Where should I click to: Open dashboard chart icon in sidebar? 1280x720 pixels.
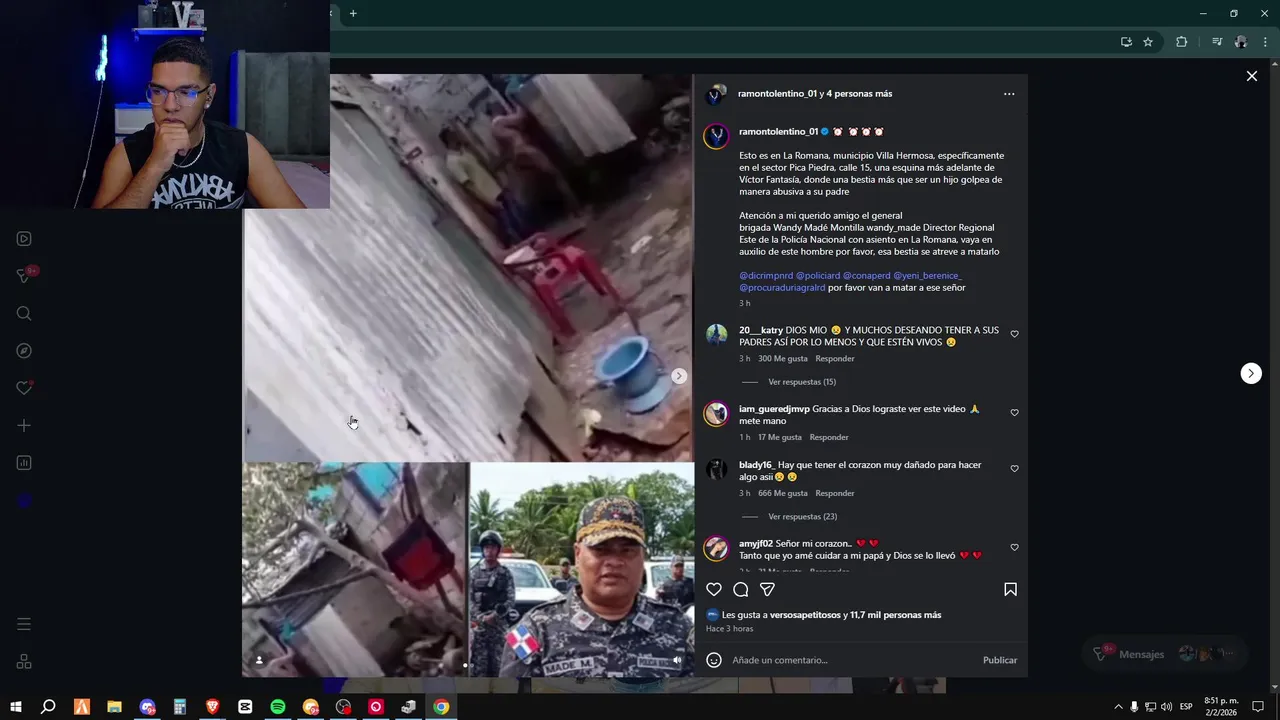coord(24,463)
